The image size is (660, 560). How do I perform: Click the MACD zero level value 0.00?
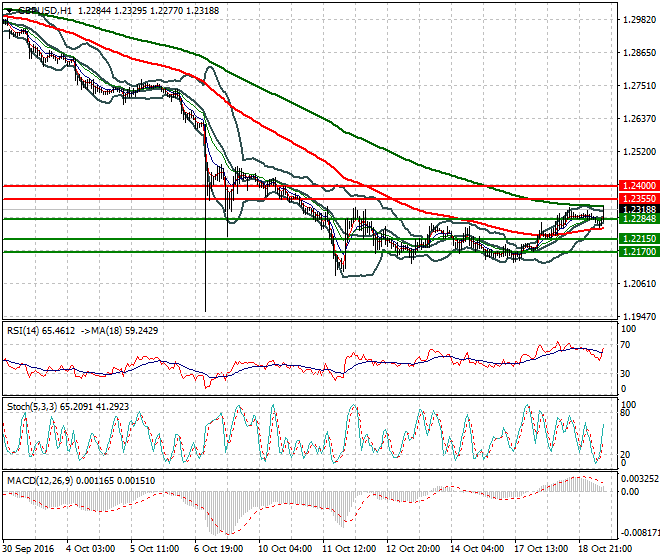coord(630,492)
